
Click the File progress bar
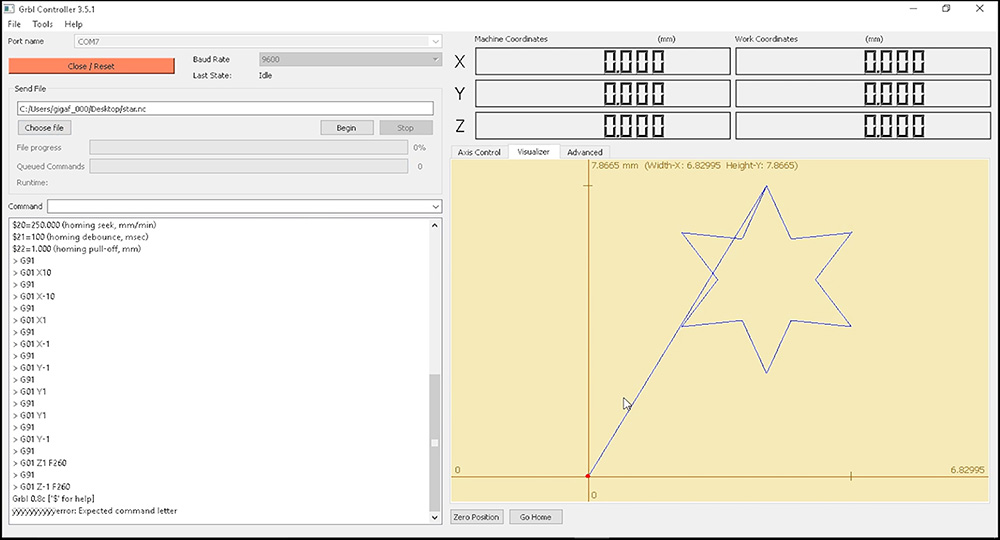(249, 147)
